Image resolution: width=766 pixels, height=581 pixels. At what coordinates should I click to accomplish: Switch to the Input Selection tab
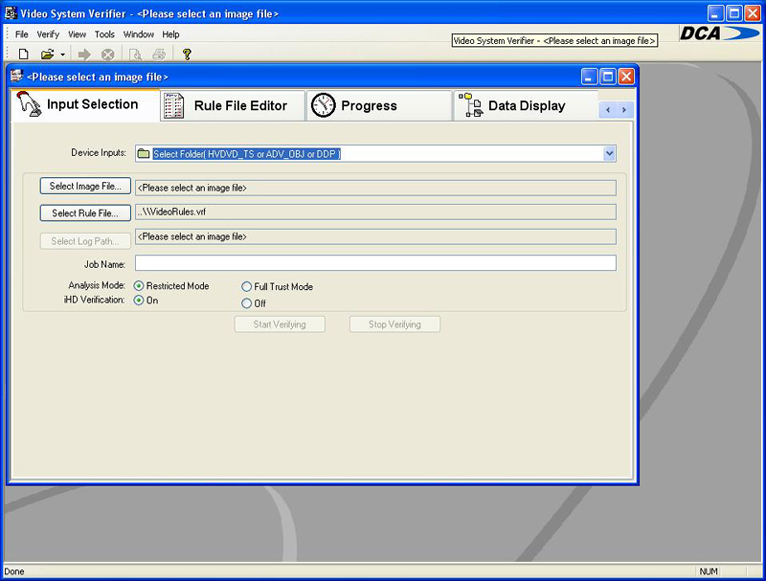(x=85, y=105)
